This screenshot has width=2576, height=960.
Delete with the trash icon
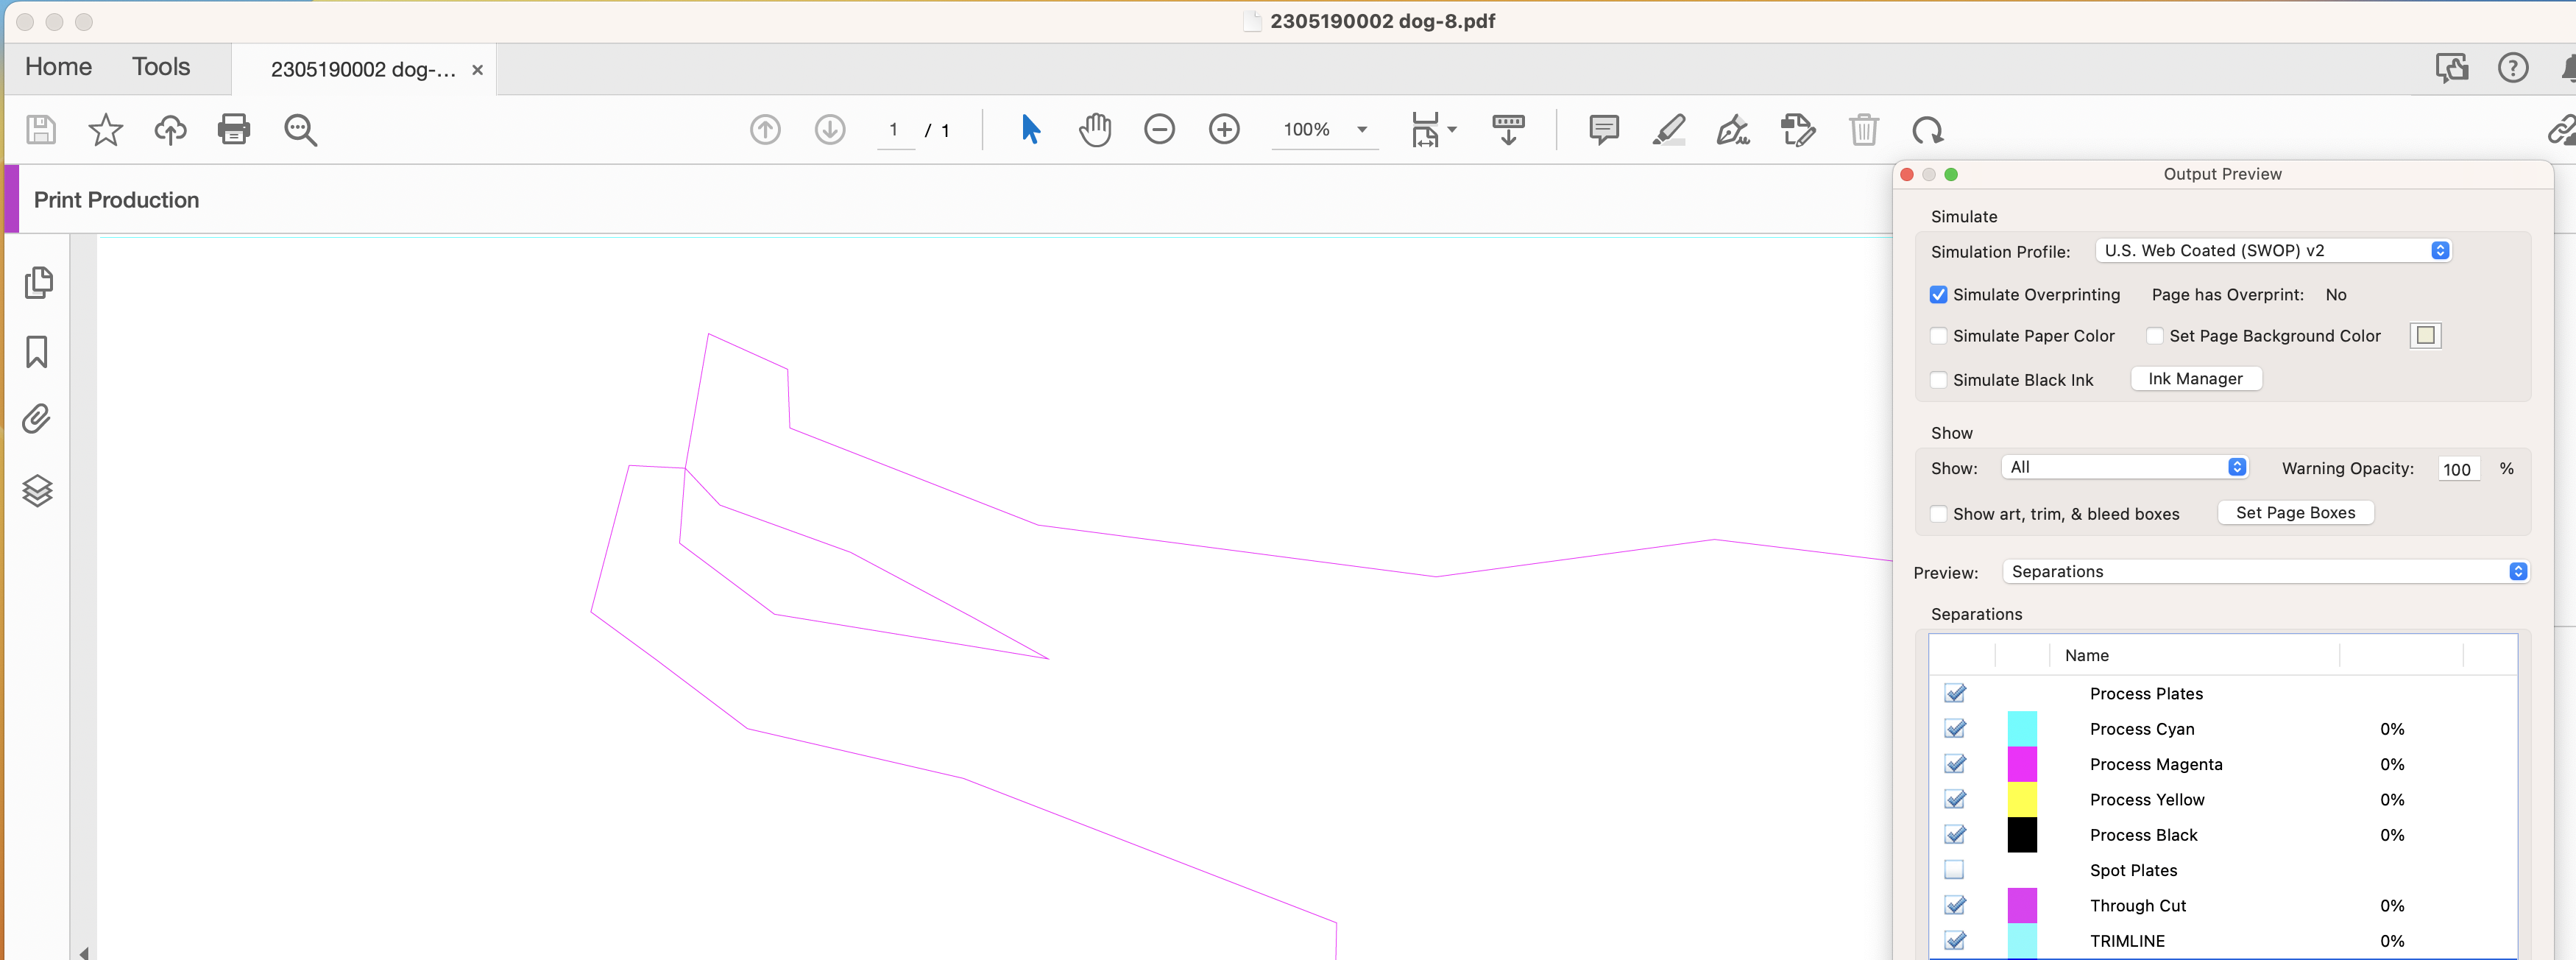tap(1863, 130)
